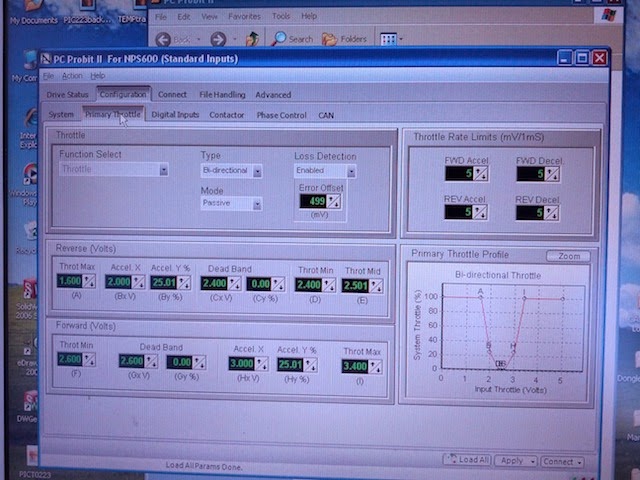Adjust Forward Accel X (Hx V) stepper
Image resolution: width=640 pixels, height=480 pixels.
pos(261,364)
